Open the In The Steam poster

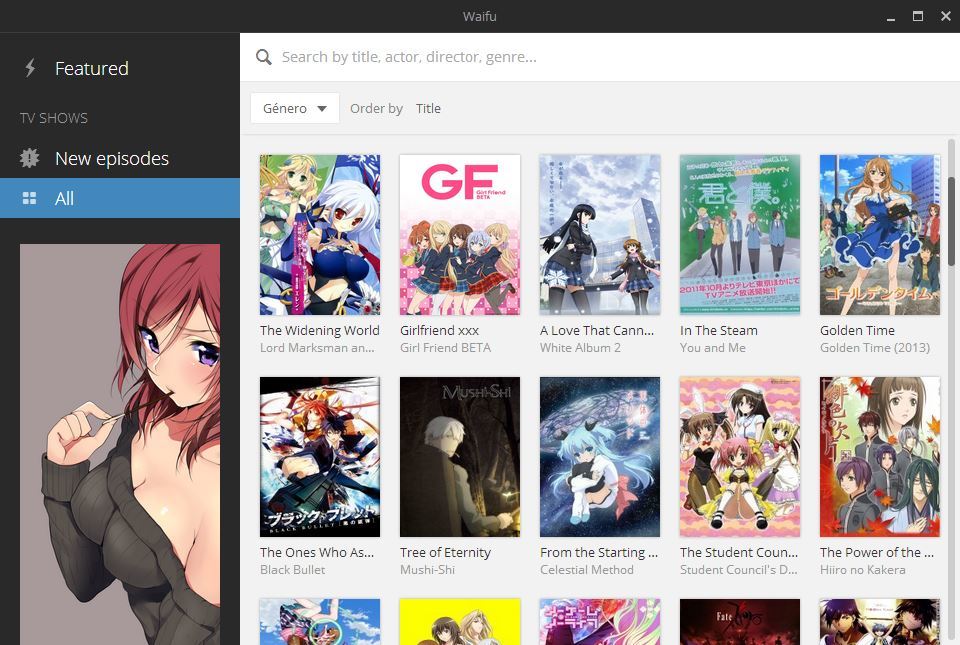click(740, 235)
